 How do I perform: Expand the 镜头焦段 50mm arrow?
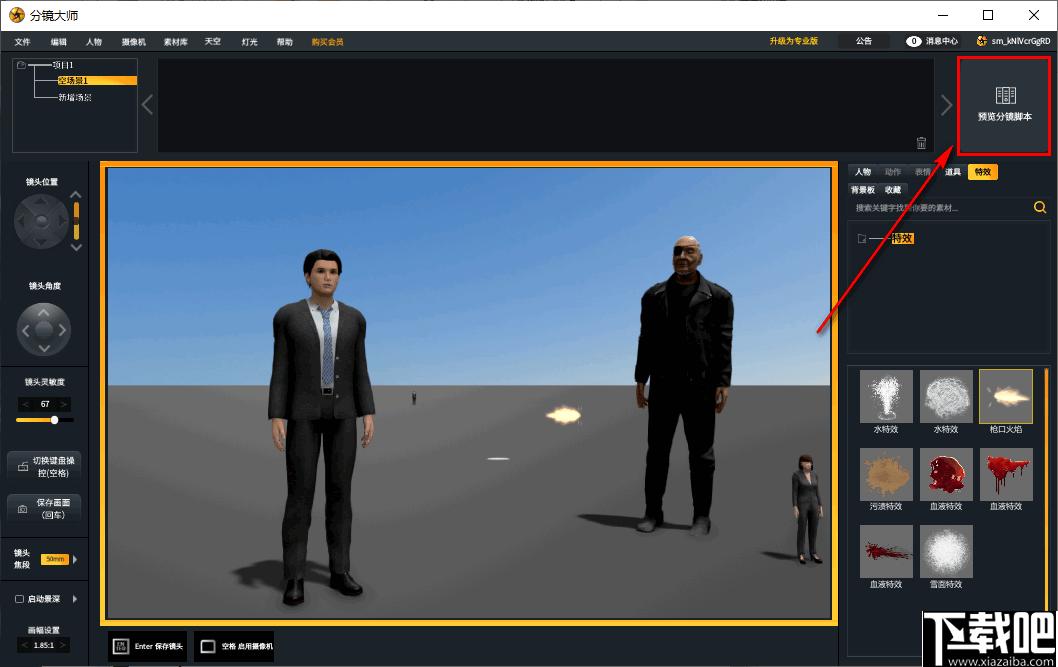tap(75, 559)
